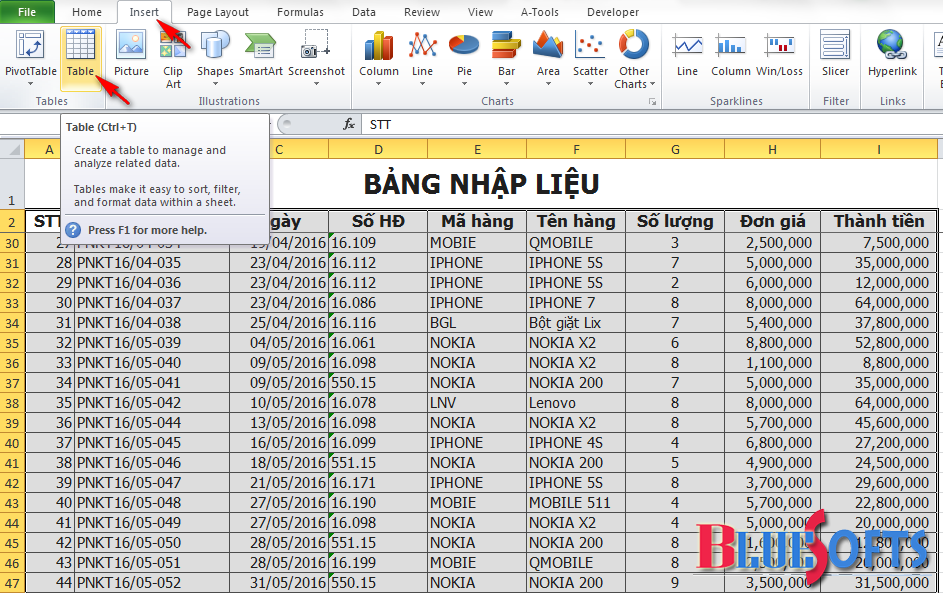943x593 pixels.
Task: Switch to the View tab
Action: pos(480,12)
